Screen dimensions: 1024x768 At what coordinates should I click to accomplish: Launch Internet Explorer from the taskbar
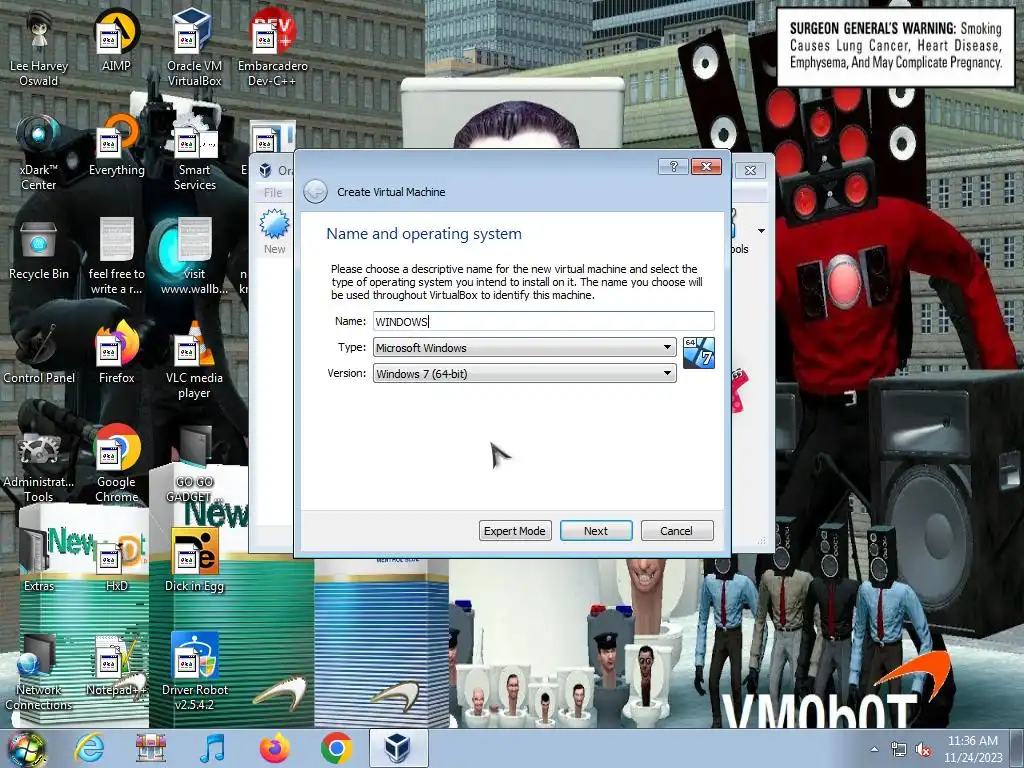pyautogui.click(x=89, y=748)
